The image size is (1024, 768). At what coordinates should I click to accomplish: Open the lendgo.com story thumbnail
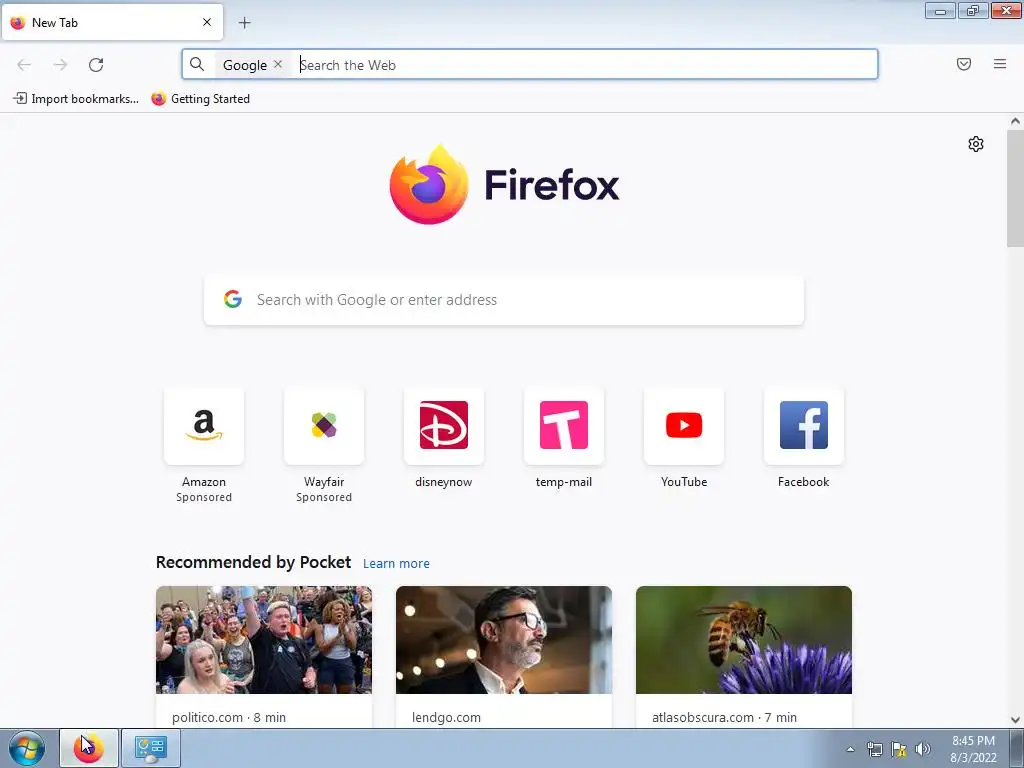[x=504, y=640]
